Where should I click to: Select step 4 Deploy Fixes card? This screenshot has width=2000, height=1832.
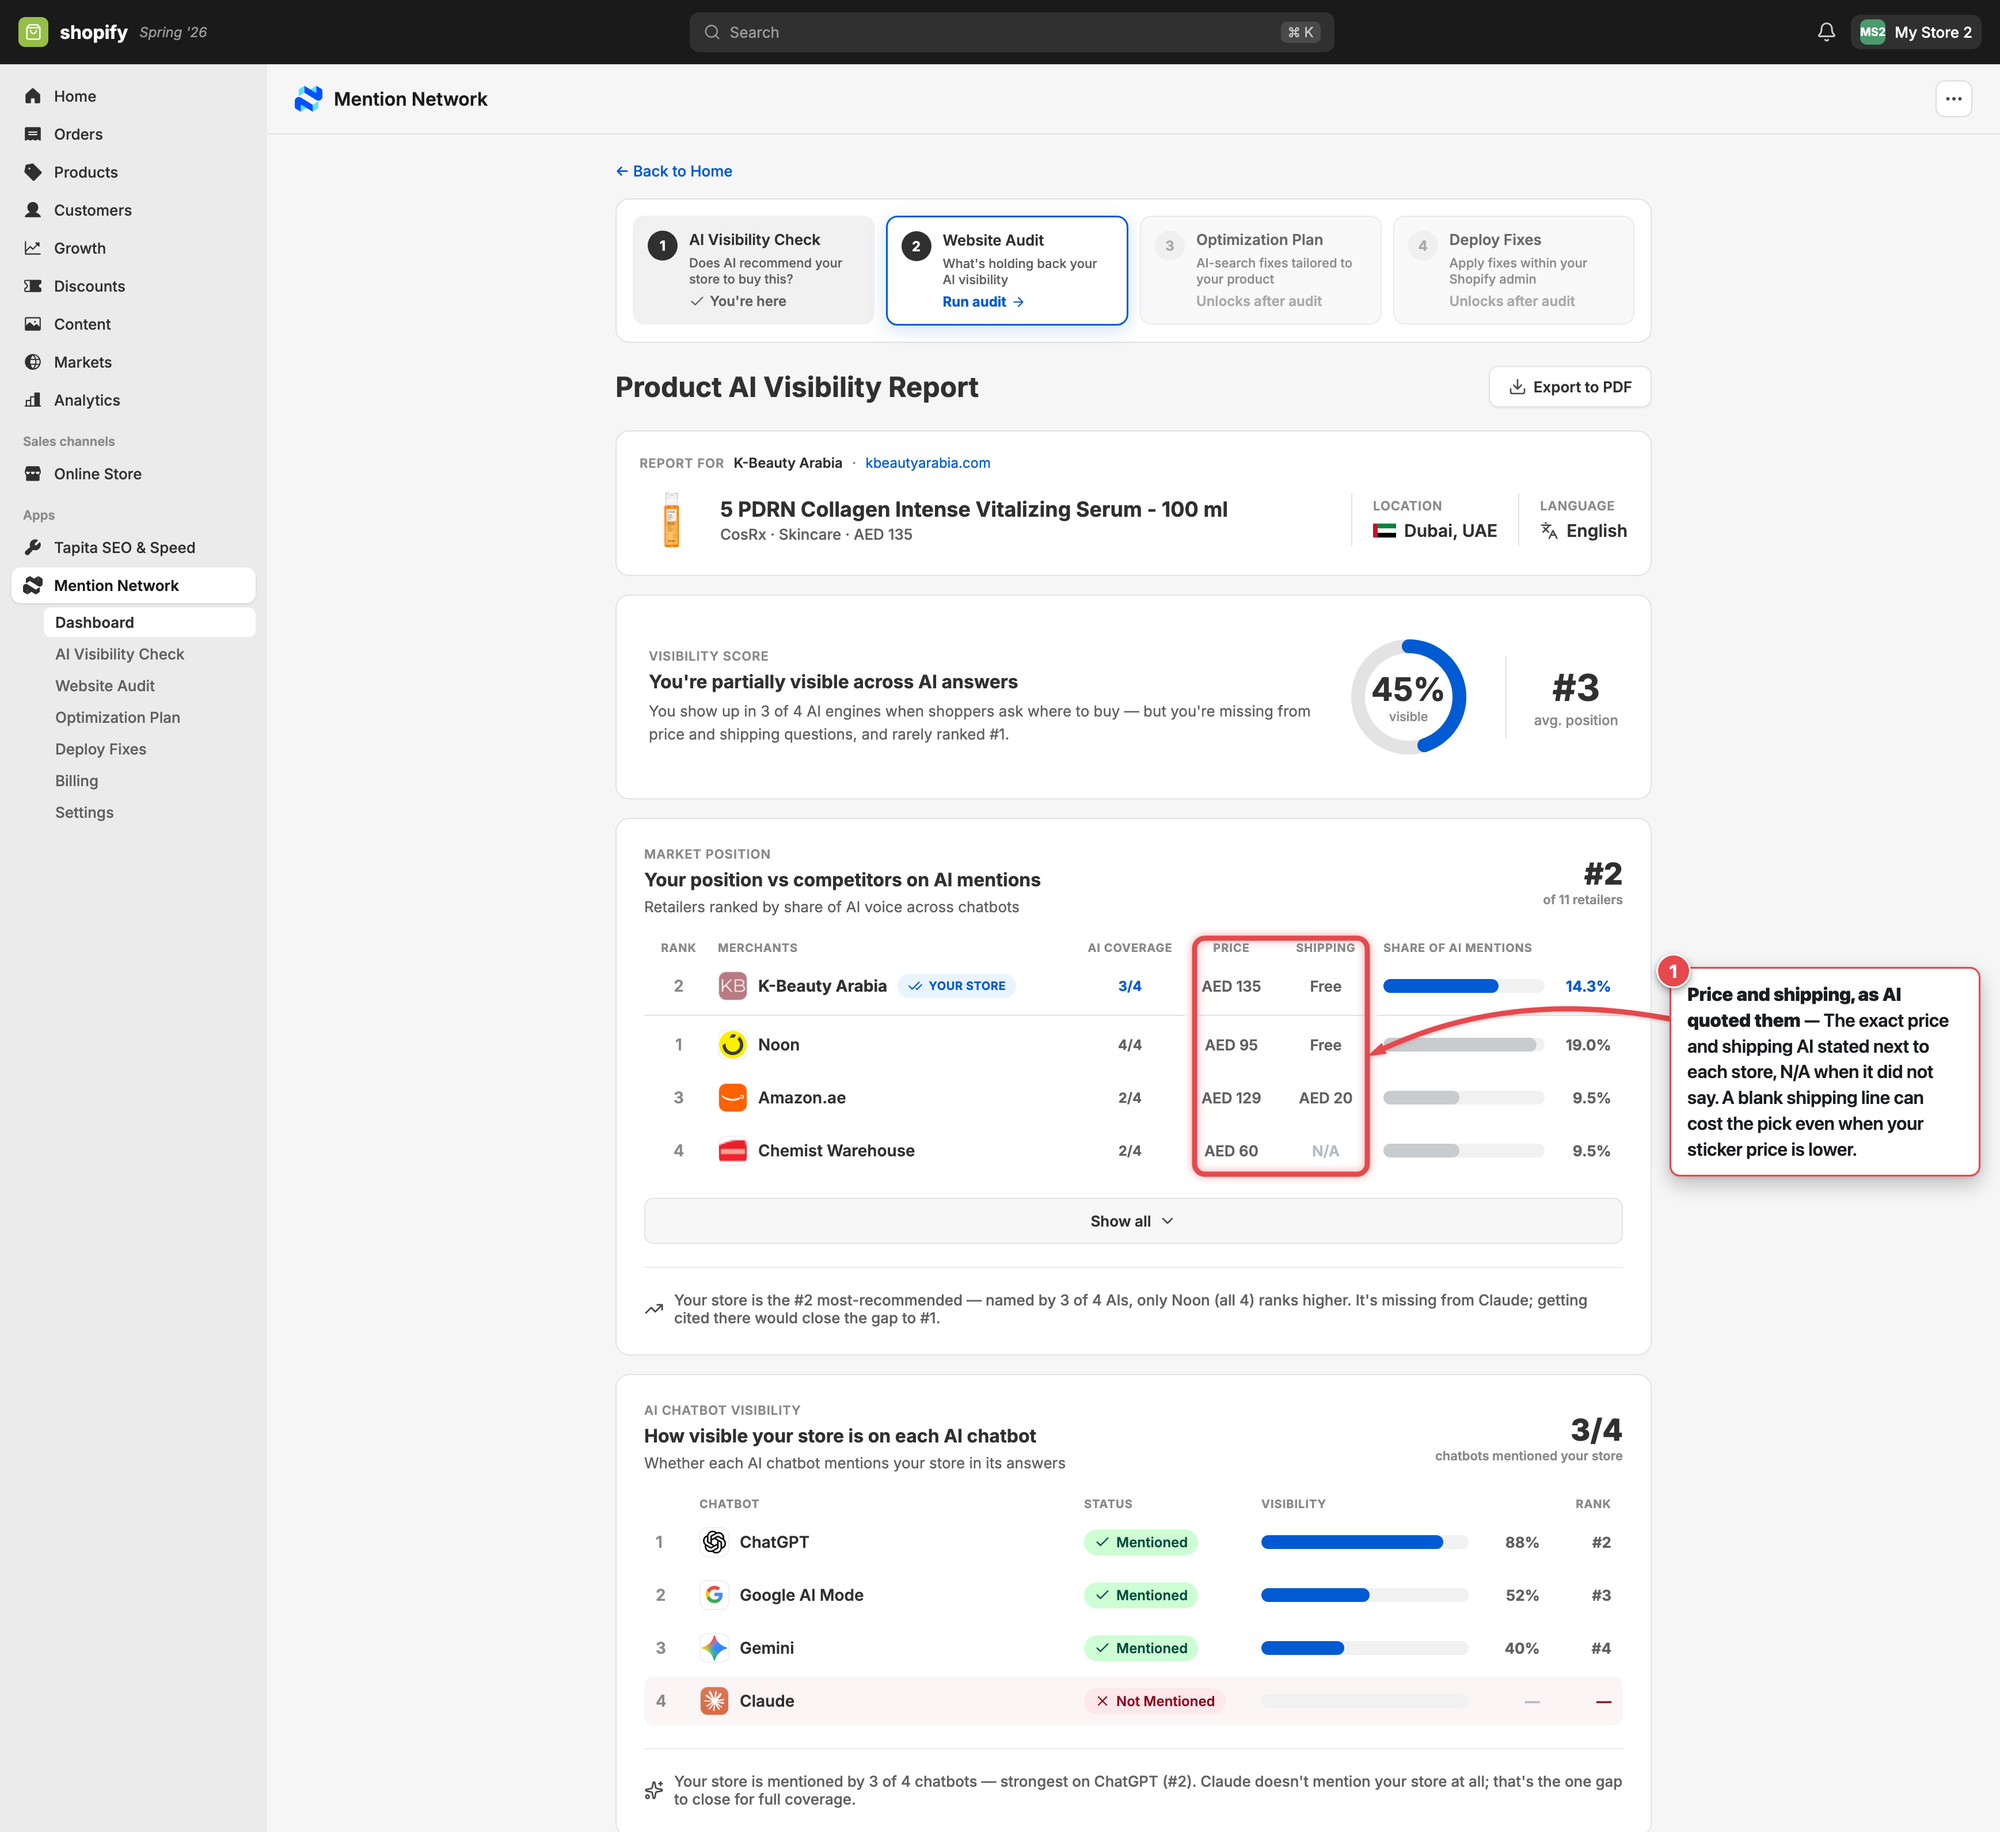[1513, 270]
